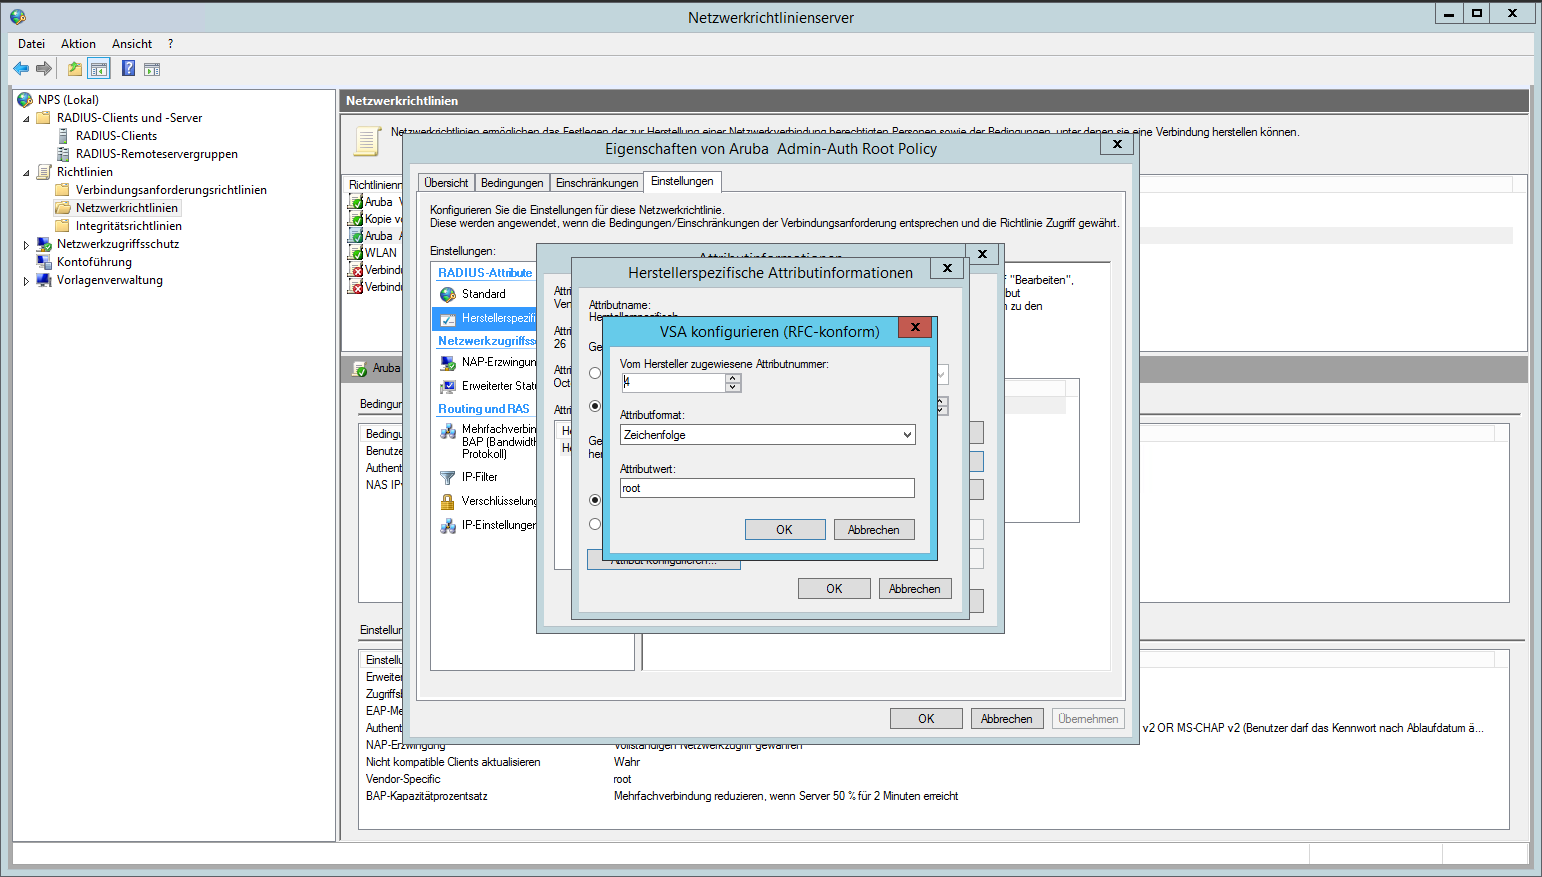
Task: Click the up-one-level folder toolbar icon
Action: point(74,69)
